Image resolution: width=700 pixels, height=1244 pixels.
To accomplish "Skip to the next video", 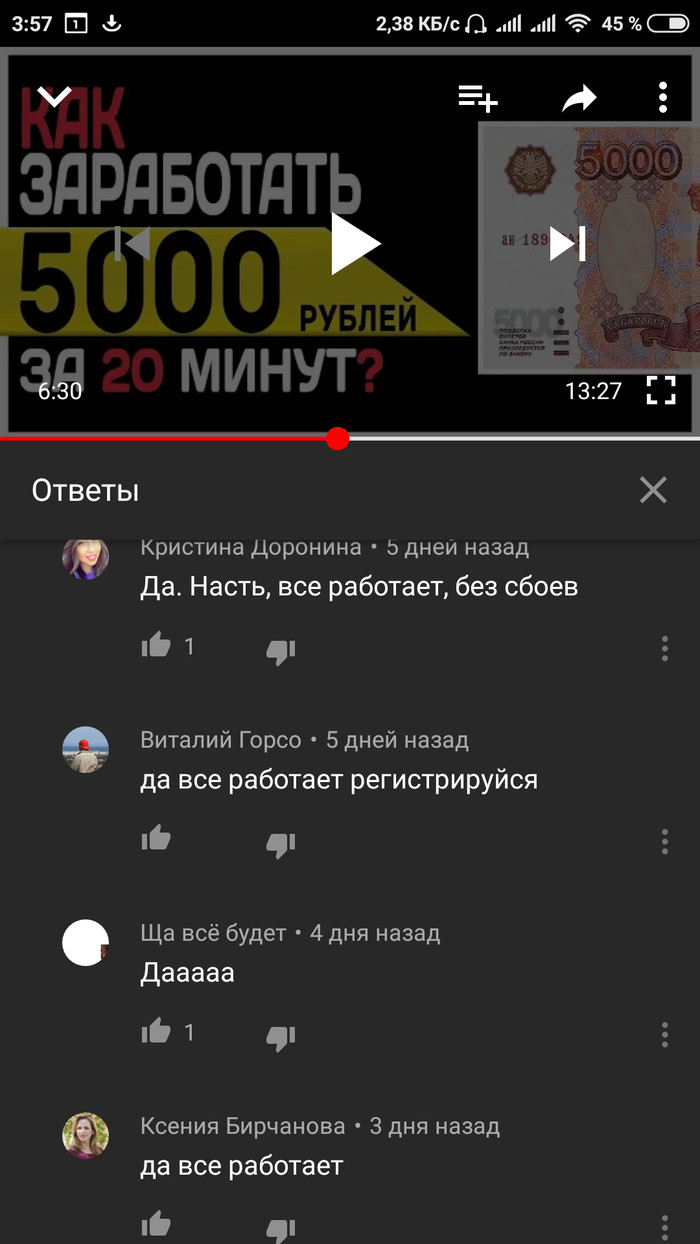I will click(x=567, y=243).
